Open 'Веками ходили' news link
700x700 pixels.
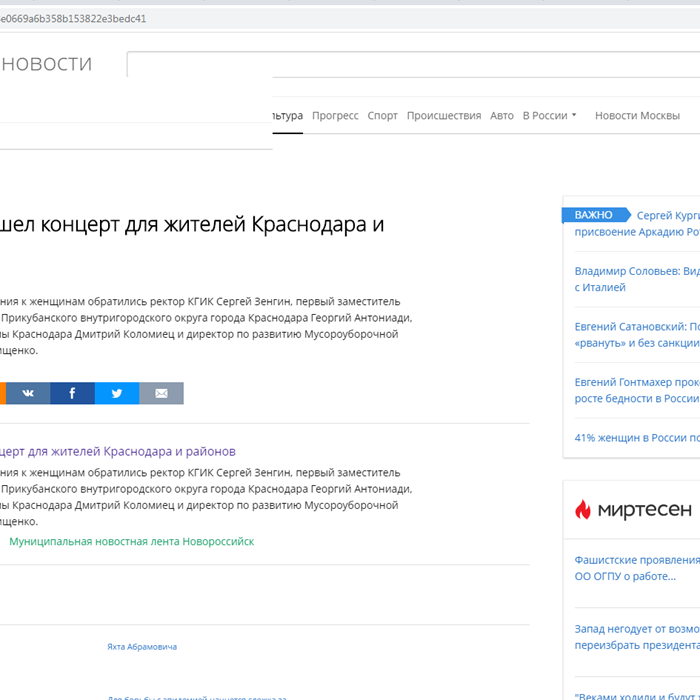(x=637, y=696)
